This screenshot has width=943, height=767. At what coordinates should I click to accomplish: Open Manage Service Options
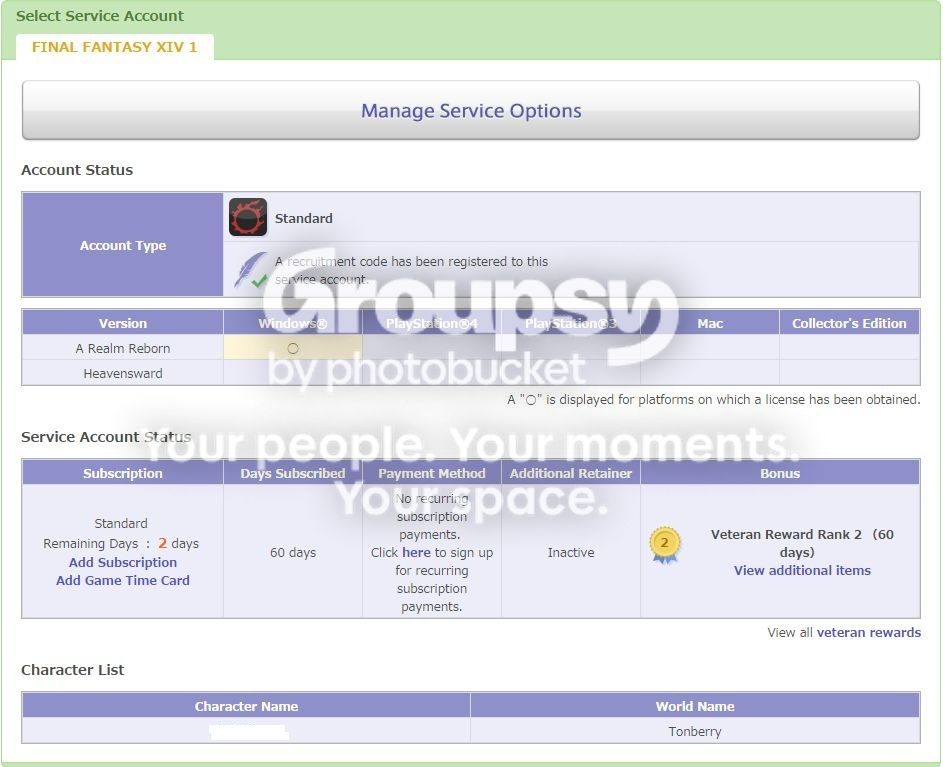471,110
